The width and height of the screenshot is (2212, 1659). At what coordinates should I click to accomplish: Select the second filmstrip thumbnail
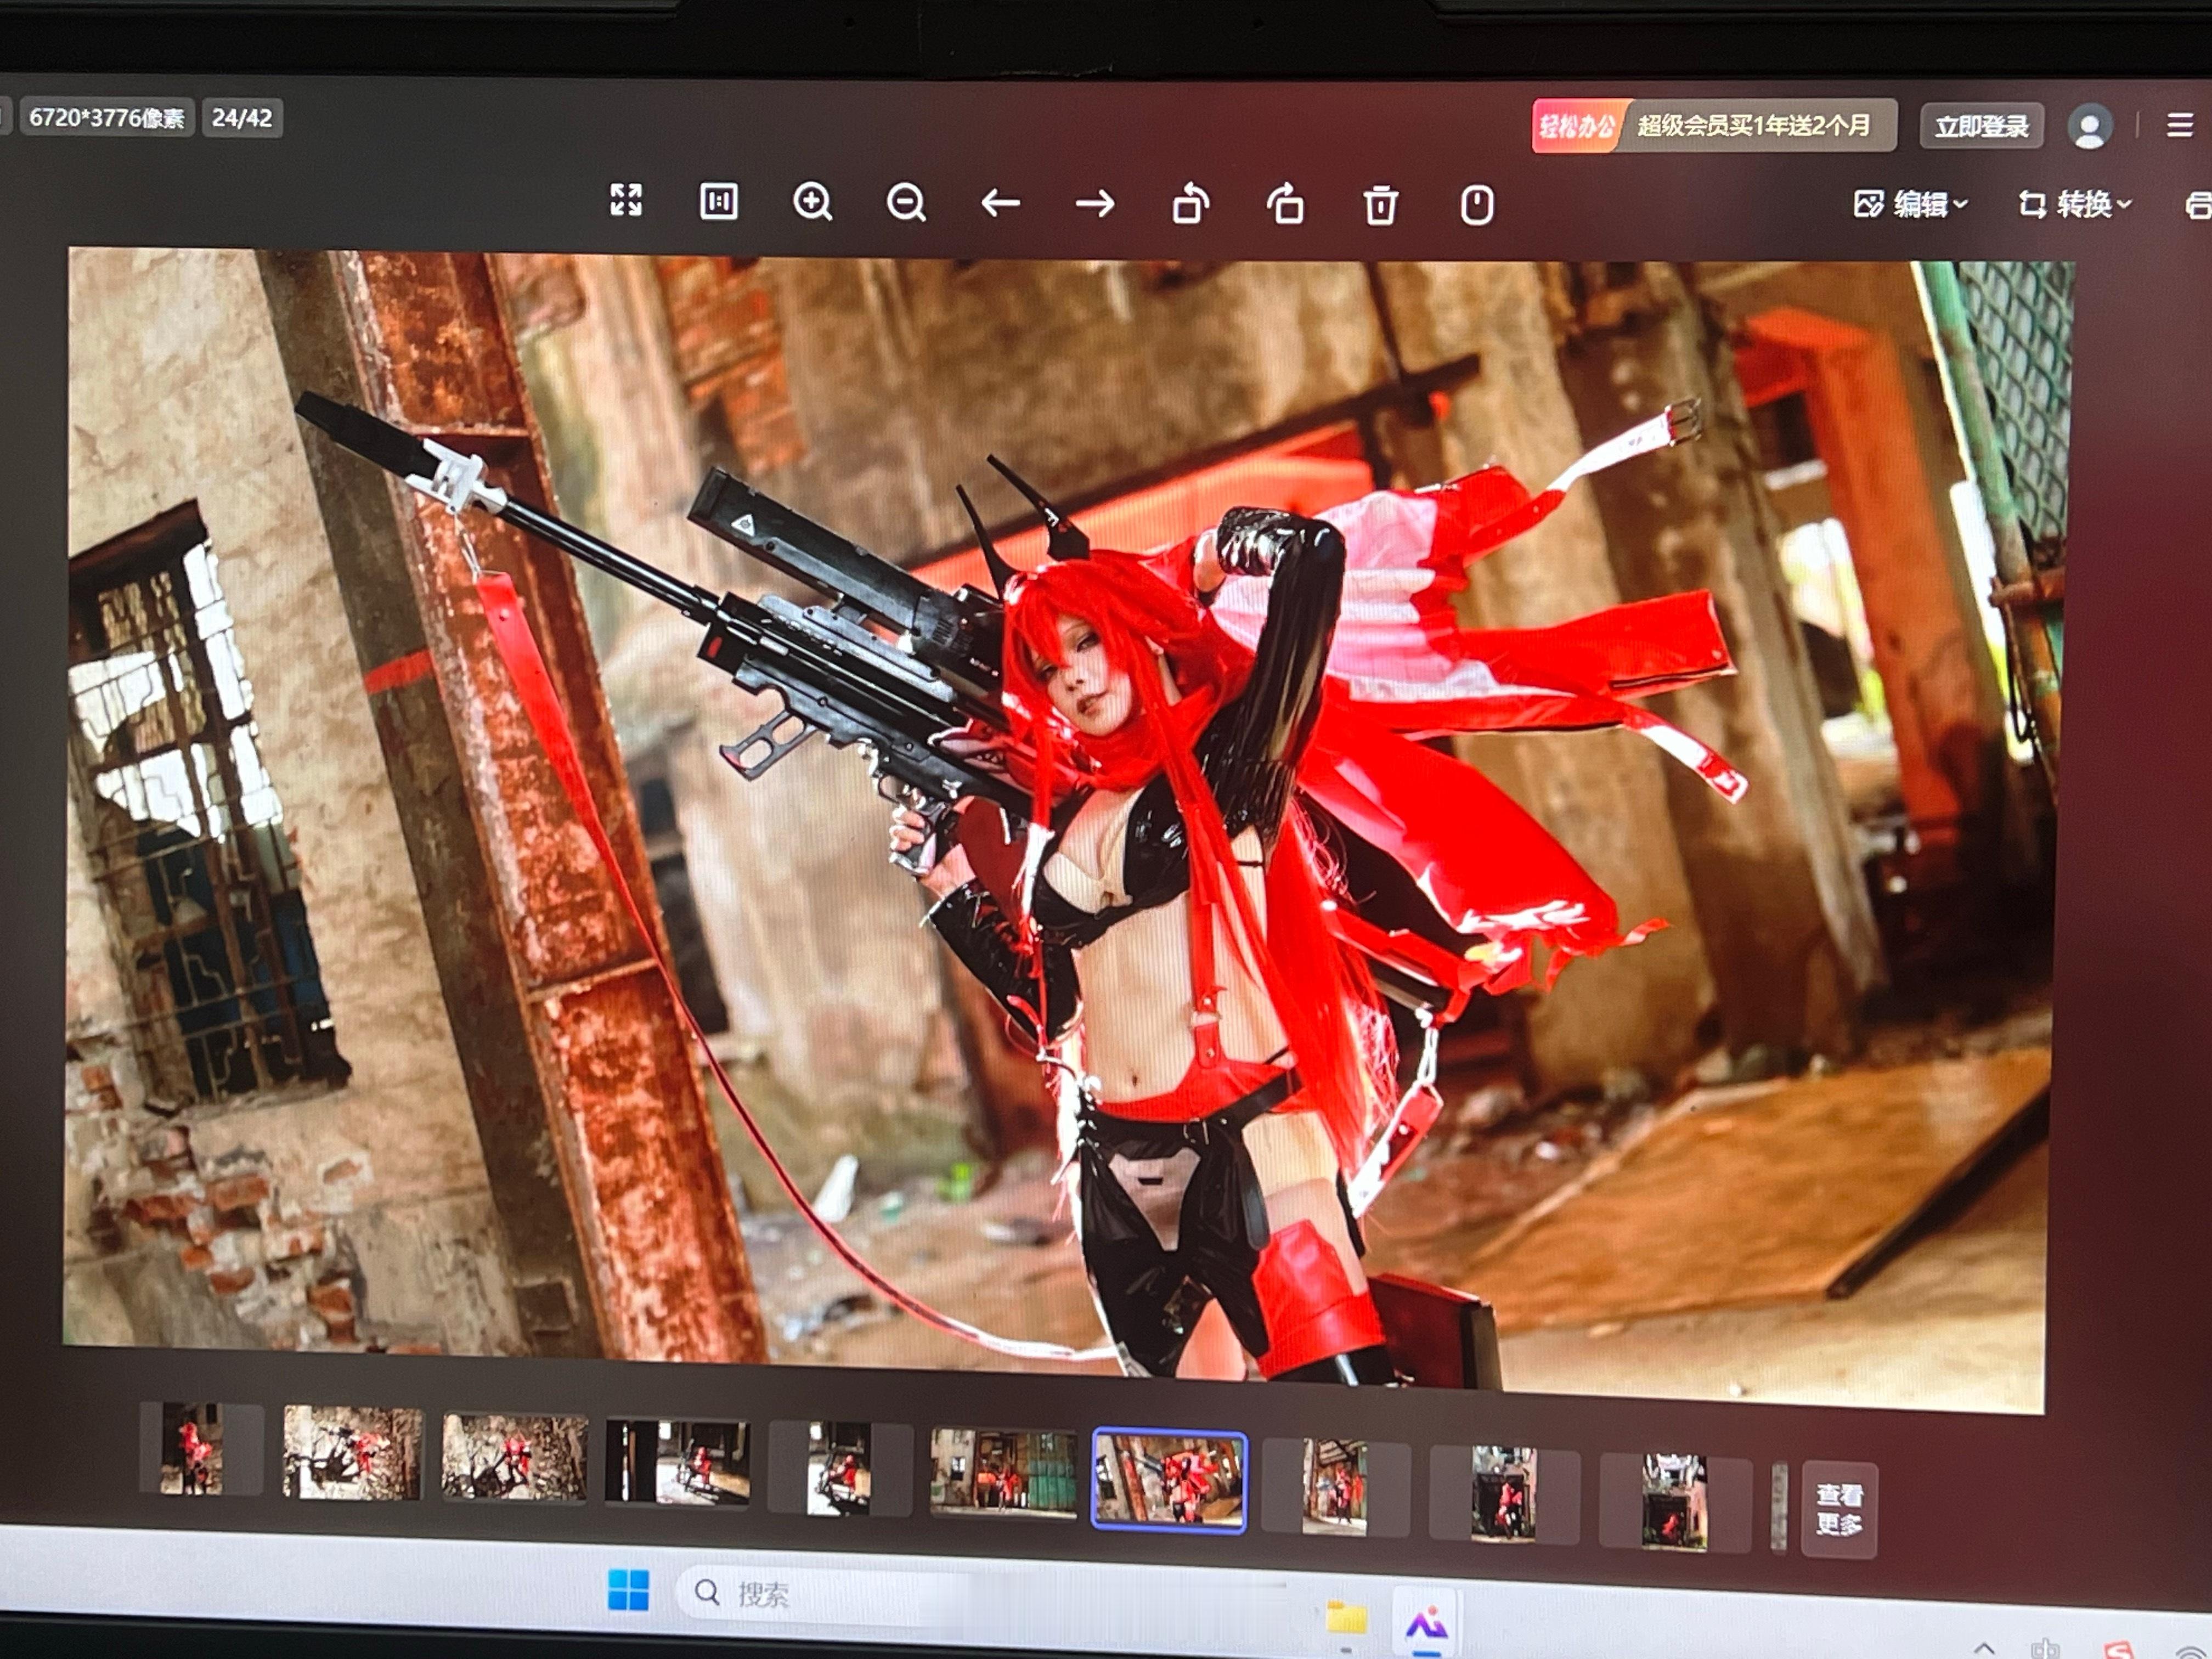352,1452
